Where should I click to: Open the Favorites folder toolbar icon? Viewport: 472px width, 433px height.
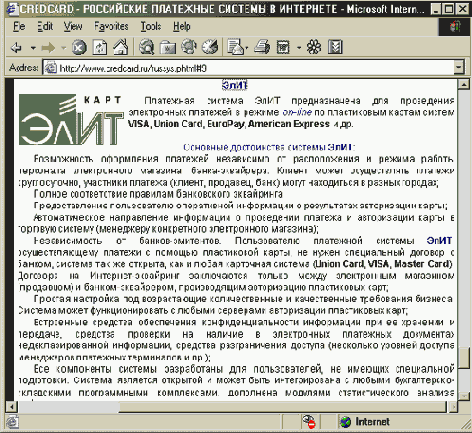pos(168,47)
